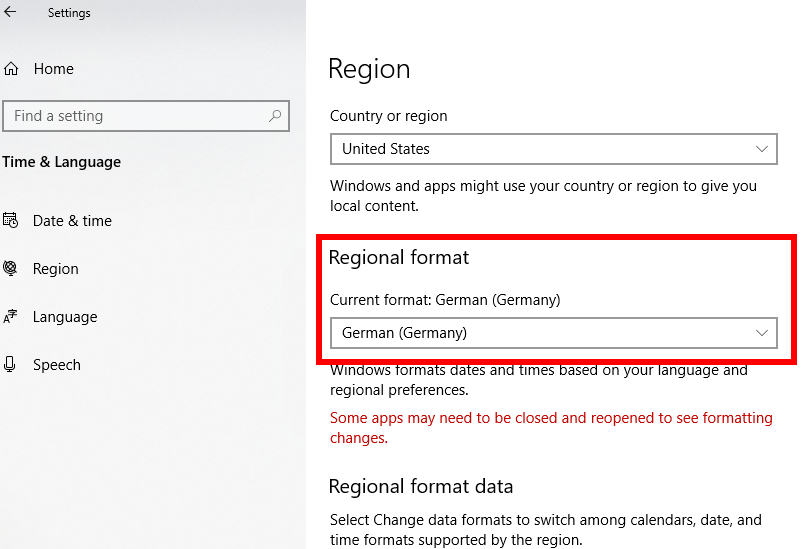Open Speech settings page
This screenshot has width=808, height=549.
tap(57, 364)
